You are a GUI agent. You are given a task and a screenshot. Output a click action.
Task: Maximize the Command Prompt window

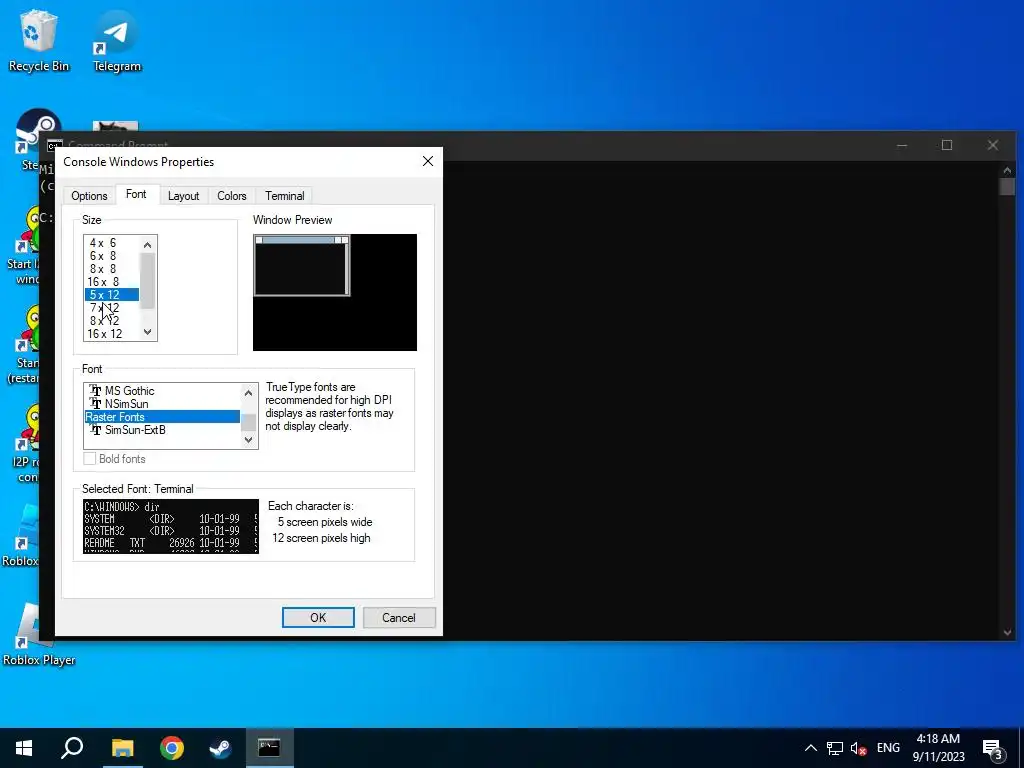click(947, 145)
